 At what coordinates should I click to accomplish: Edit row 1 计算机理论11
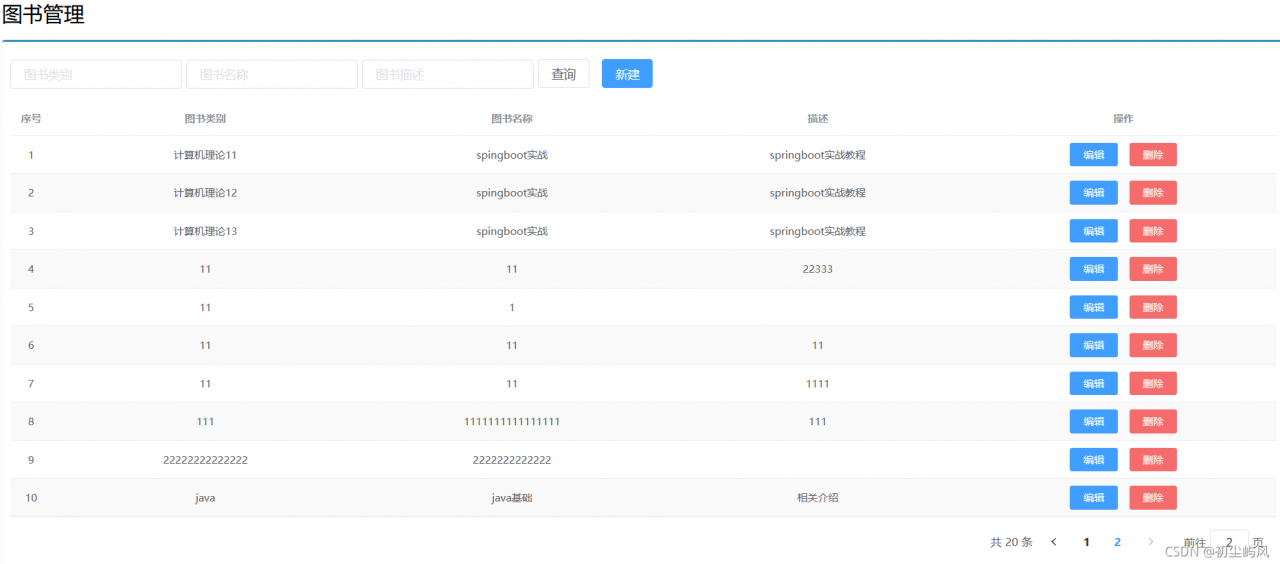1094,155
